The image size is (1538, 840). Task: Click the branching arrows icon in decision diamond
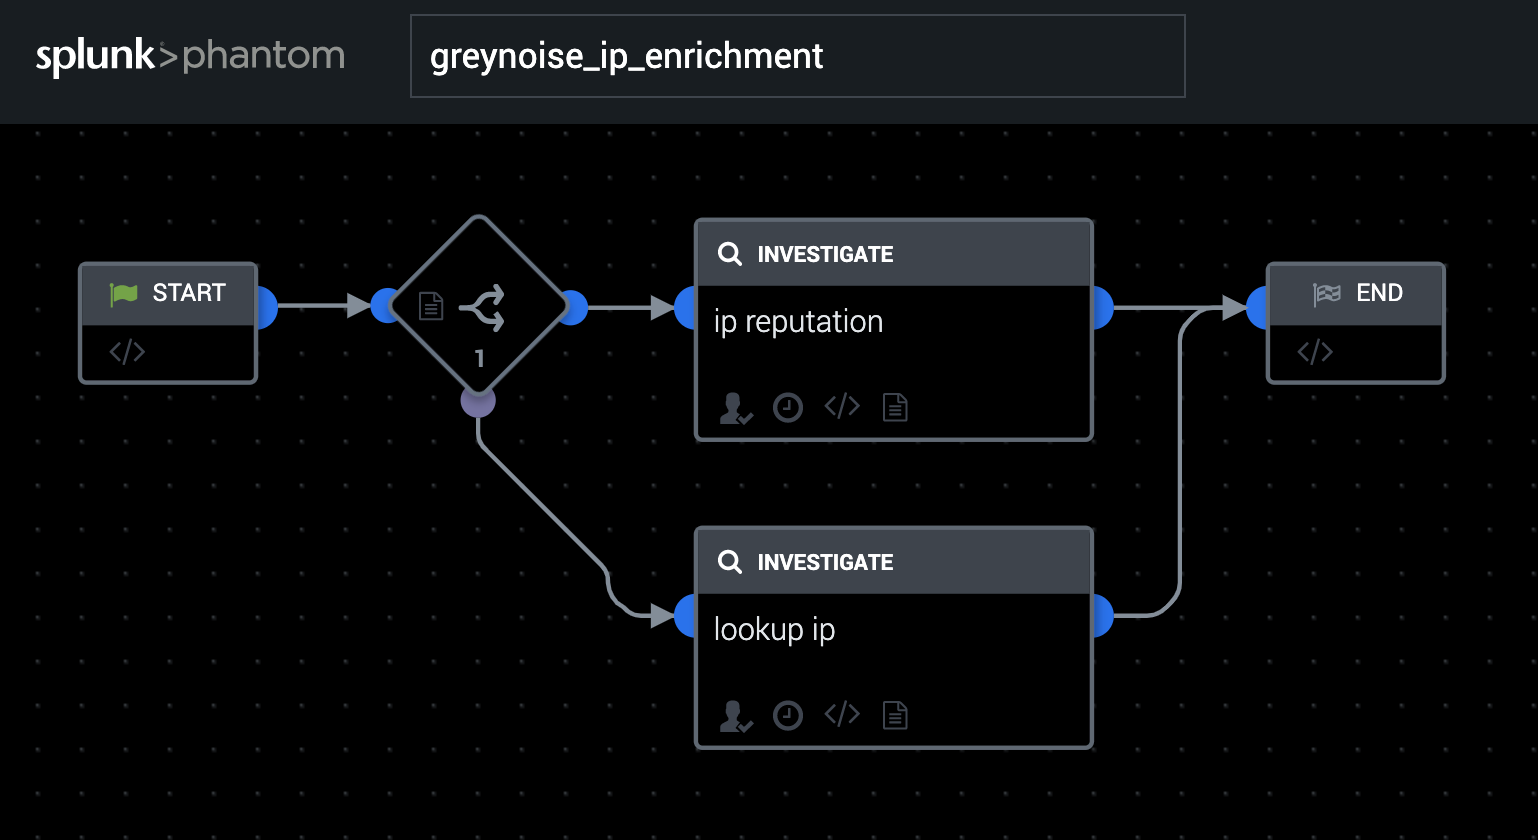click(x=484, y=307)
